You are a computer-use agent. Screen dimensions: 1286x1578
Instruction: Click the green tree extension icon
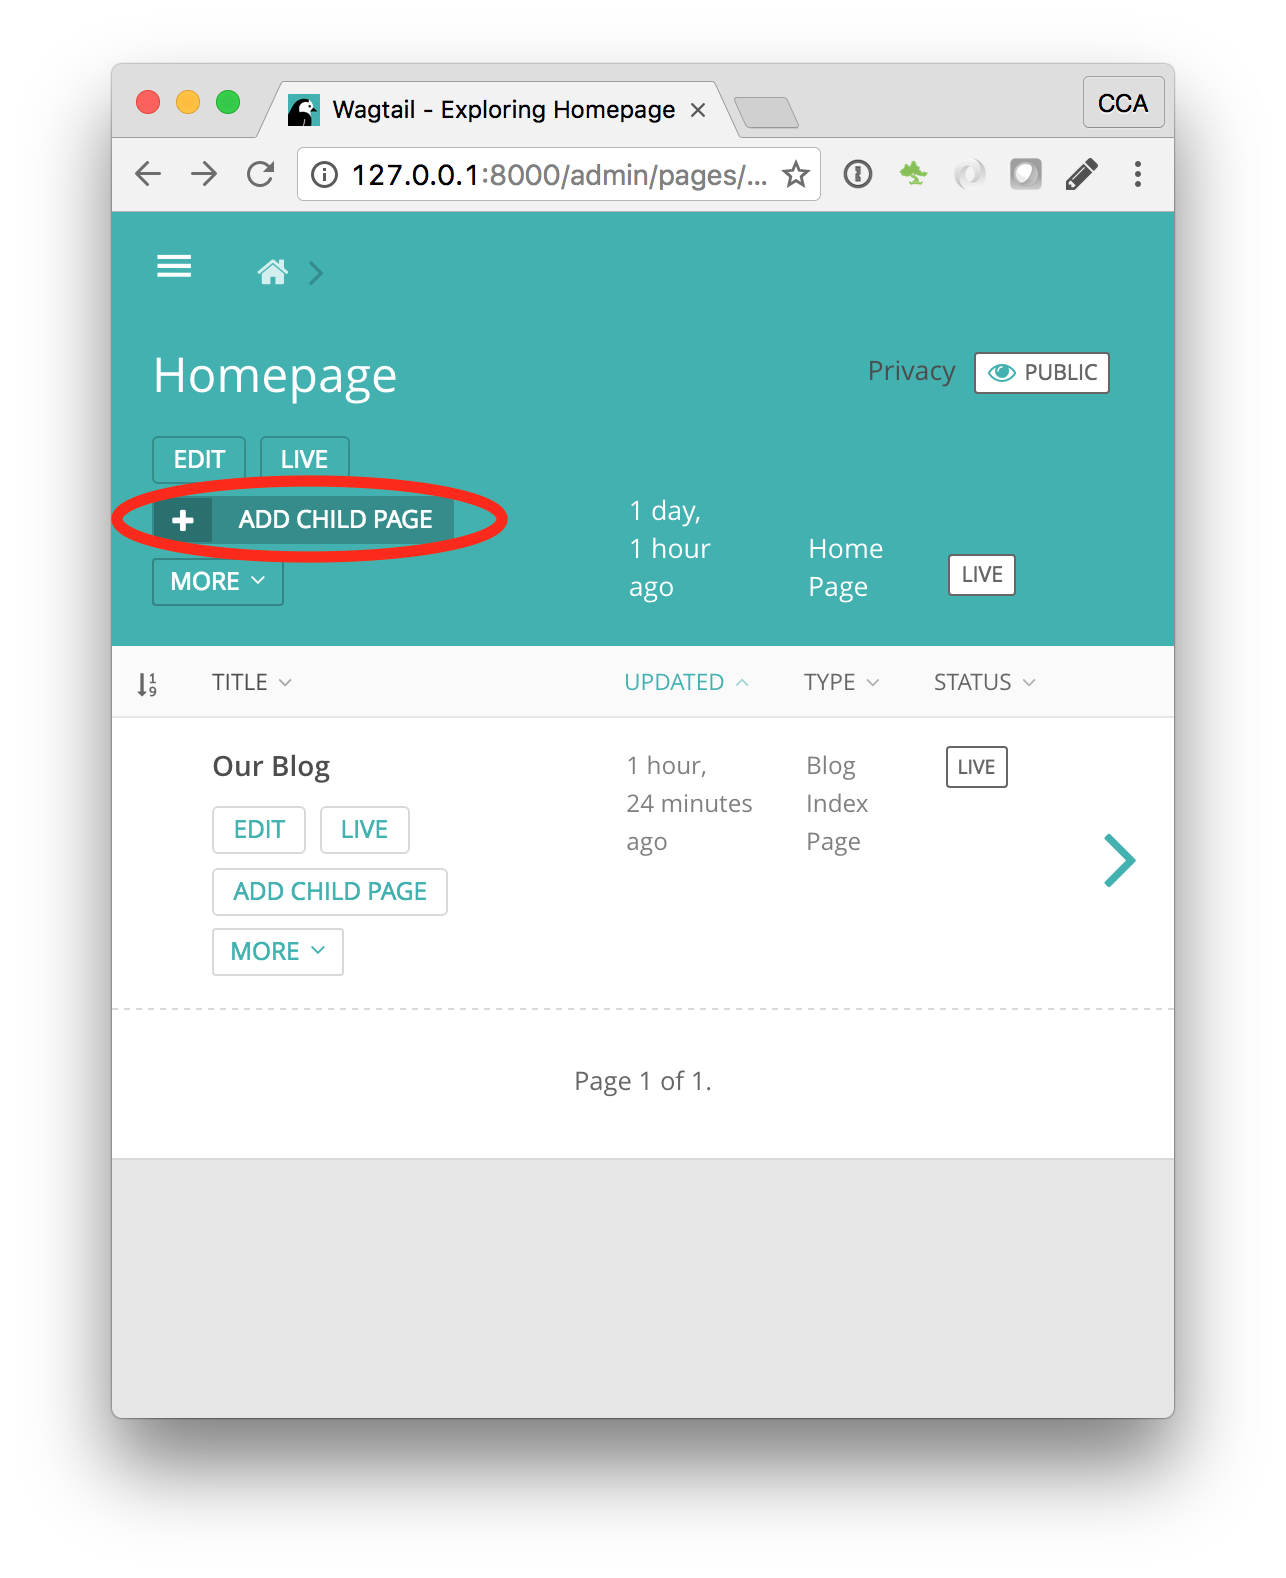click(x=913, y=175)
